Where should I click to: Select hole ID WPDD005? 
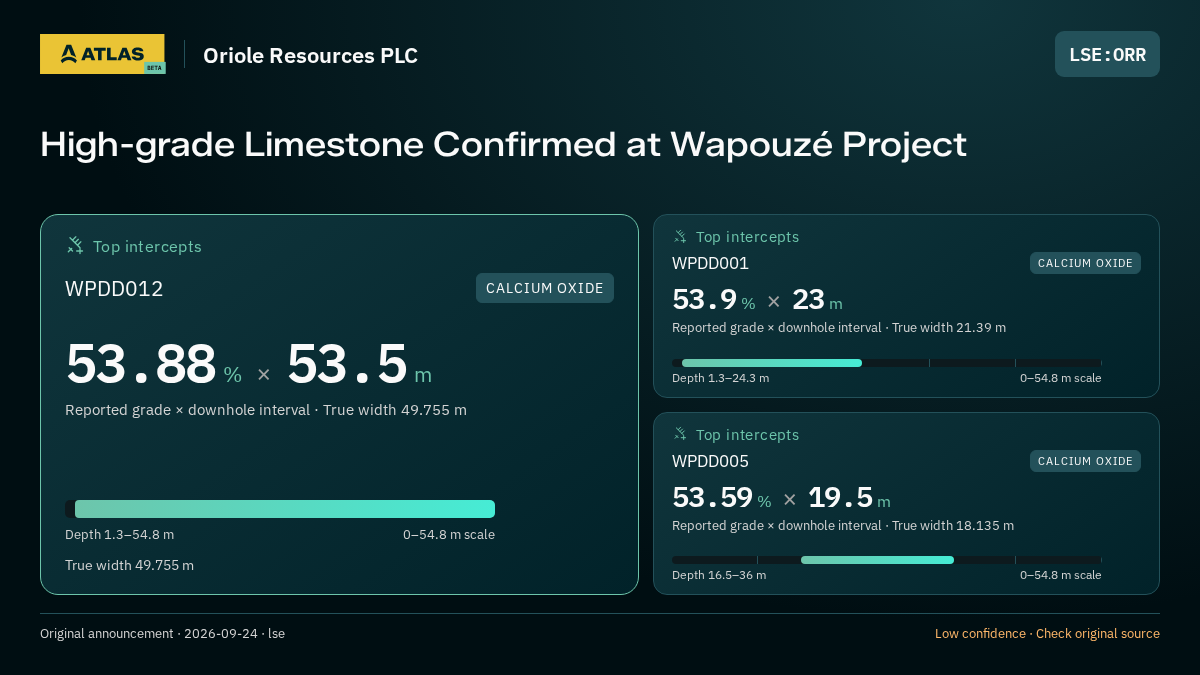click(x=710, y=461)
